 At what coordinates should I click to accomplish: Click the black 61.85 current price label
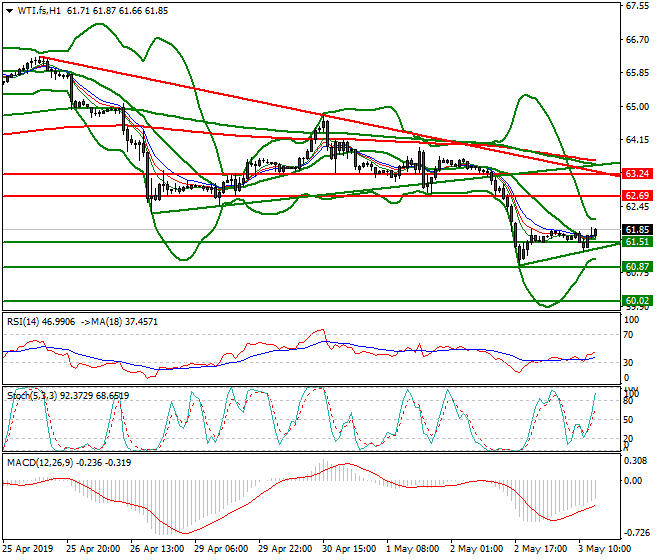[637, 230]
